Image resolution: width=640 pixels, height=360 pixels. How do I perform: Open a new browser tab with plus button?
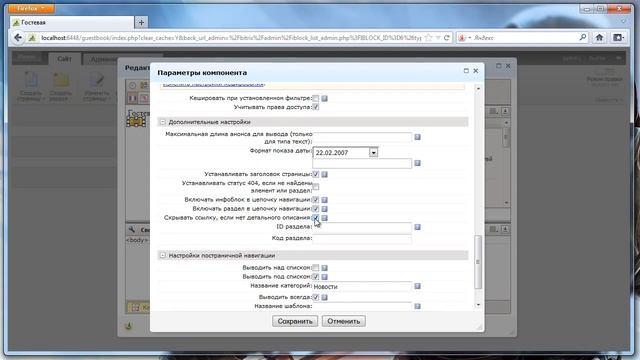(x=141, y=22)
